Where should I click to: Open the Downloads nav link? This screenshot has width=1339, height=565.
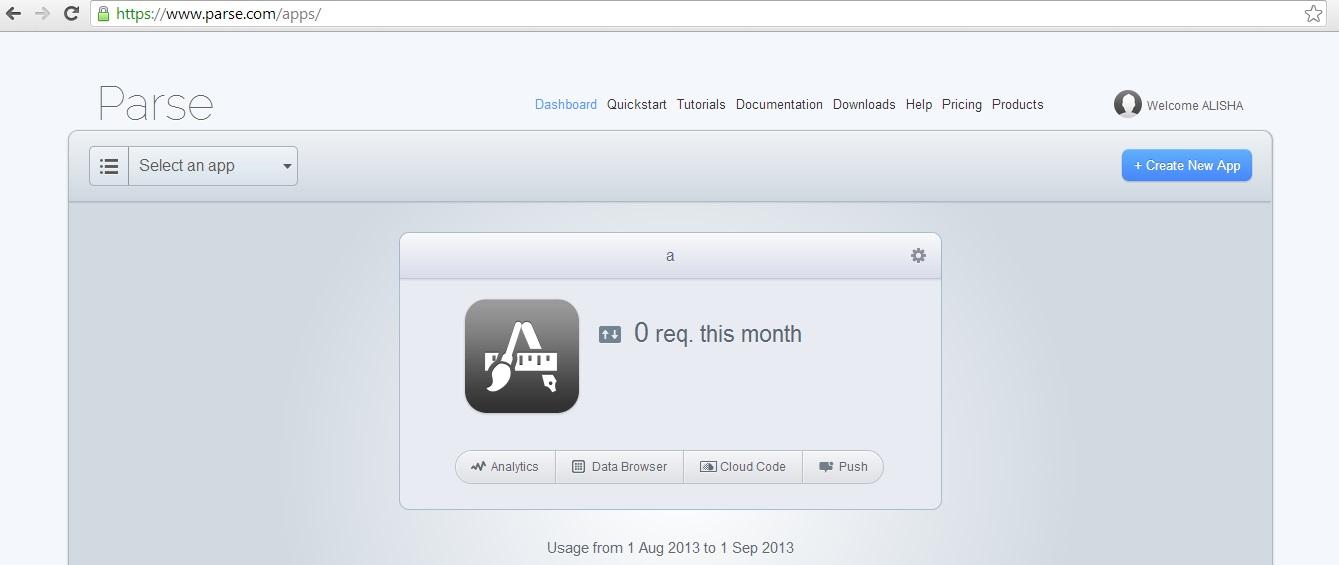click(x=864, y=104)
